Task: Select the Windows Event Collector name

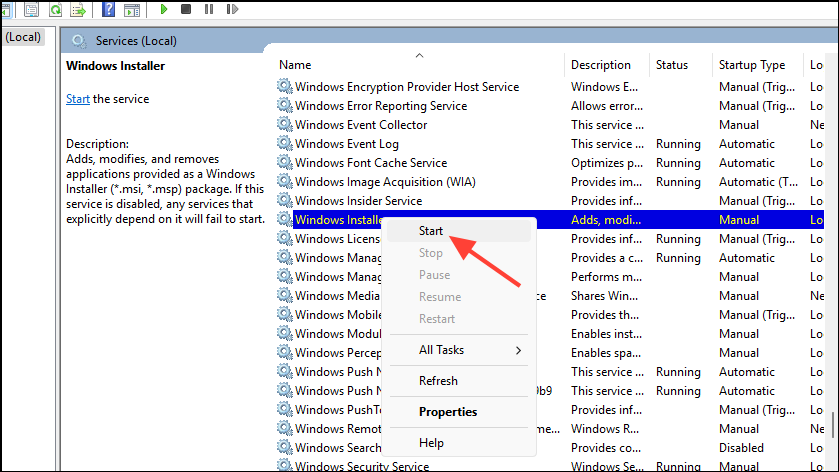Action: (361, 125)
